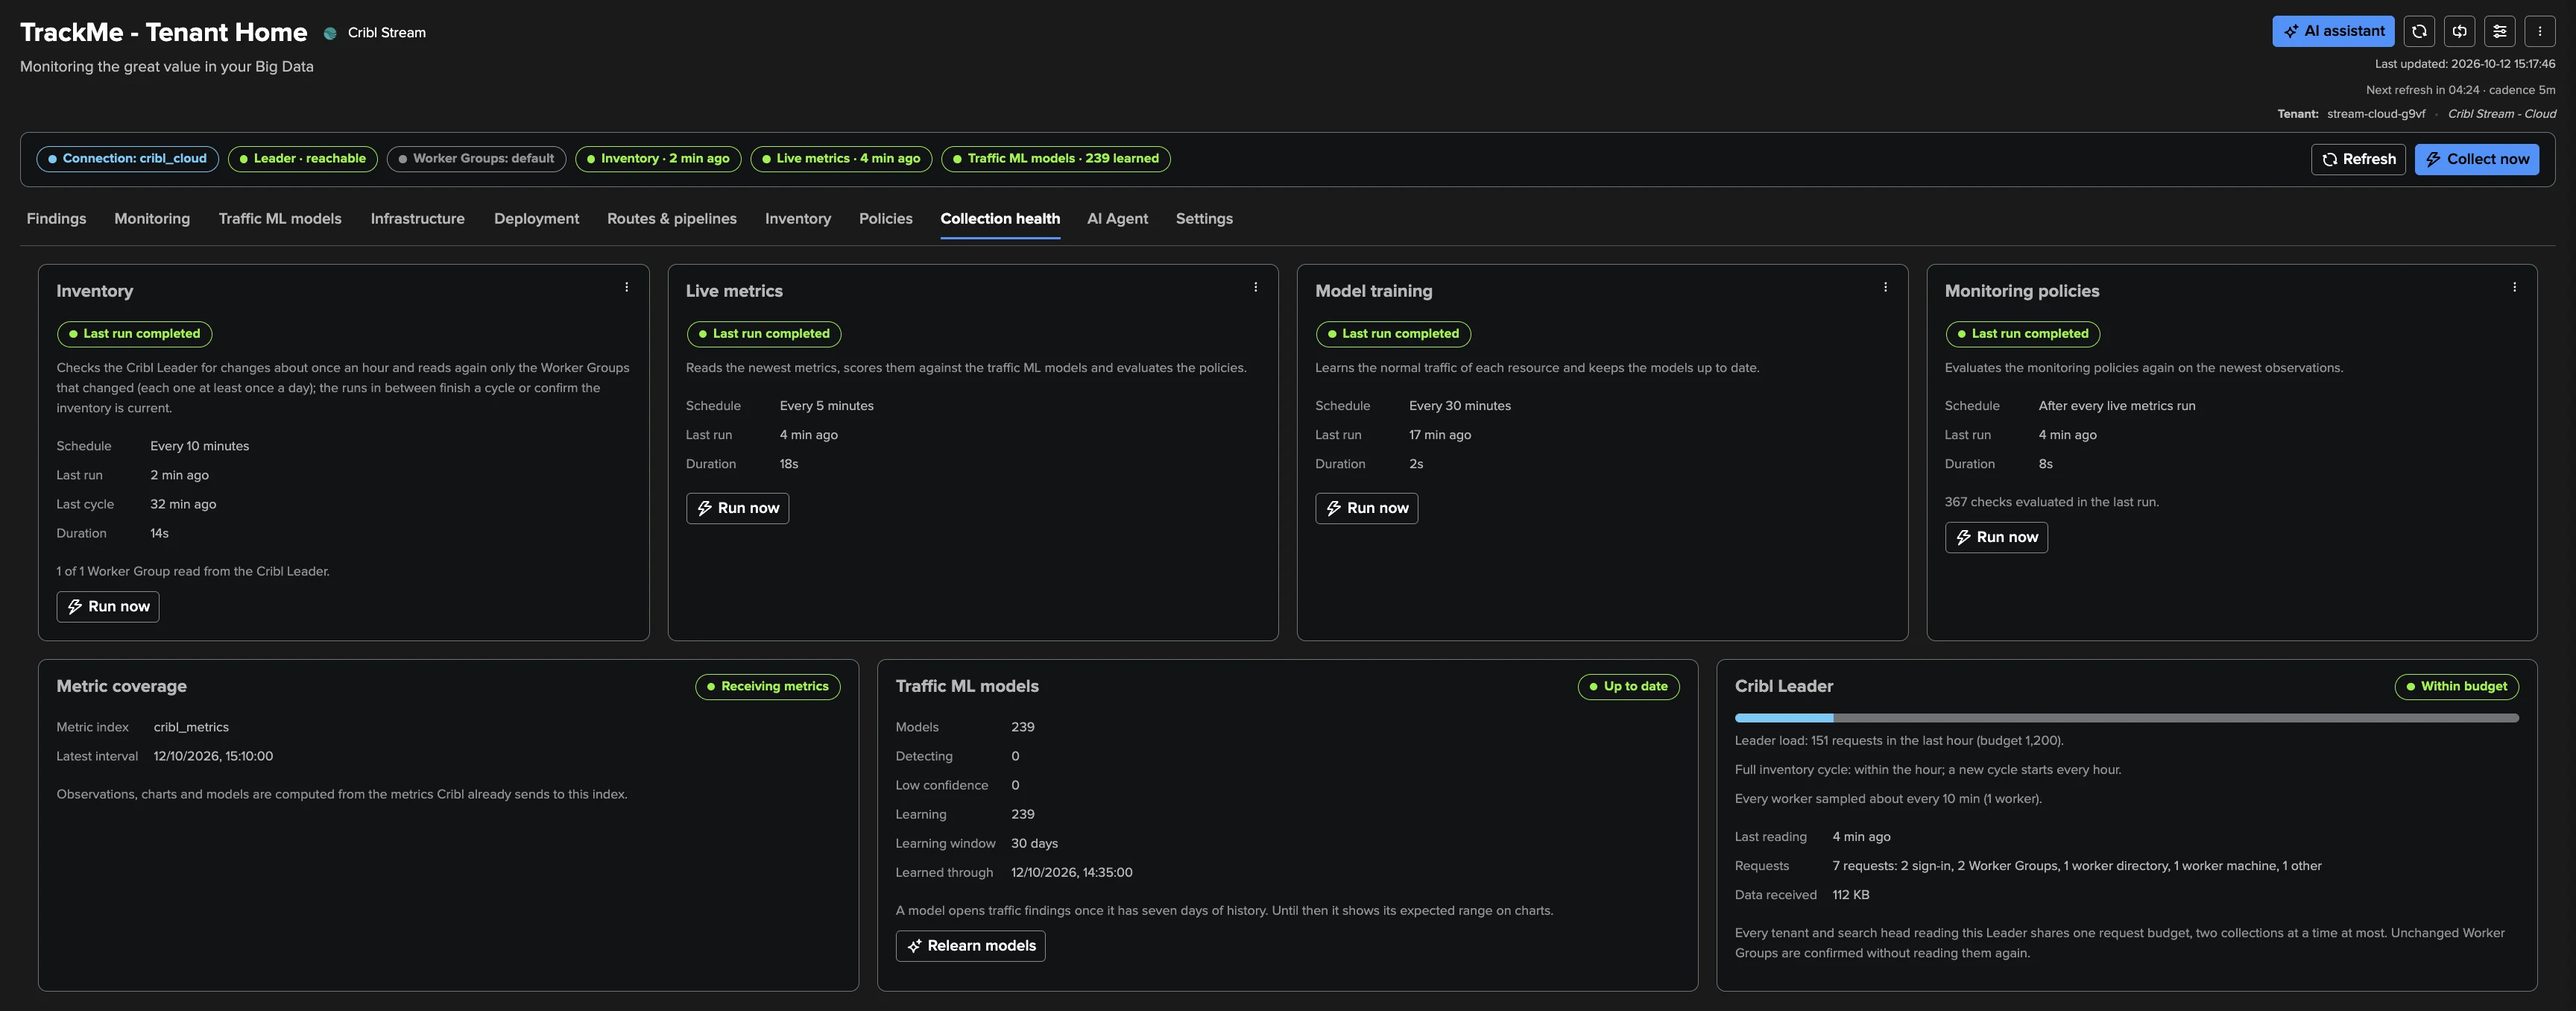
Task: Click the Relearn models button
Action: (970, 946)
